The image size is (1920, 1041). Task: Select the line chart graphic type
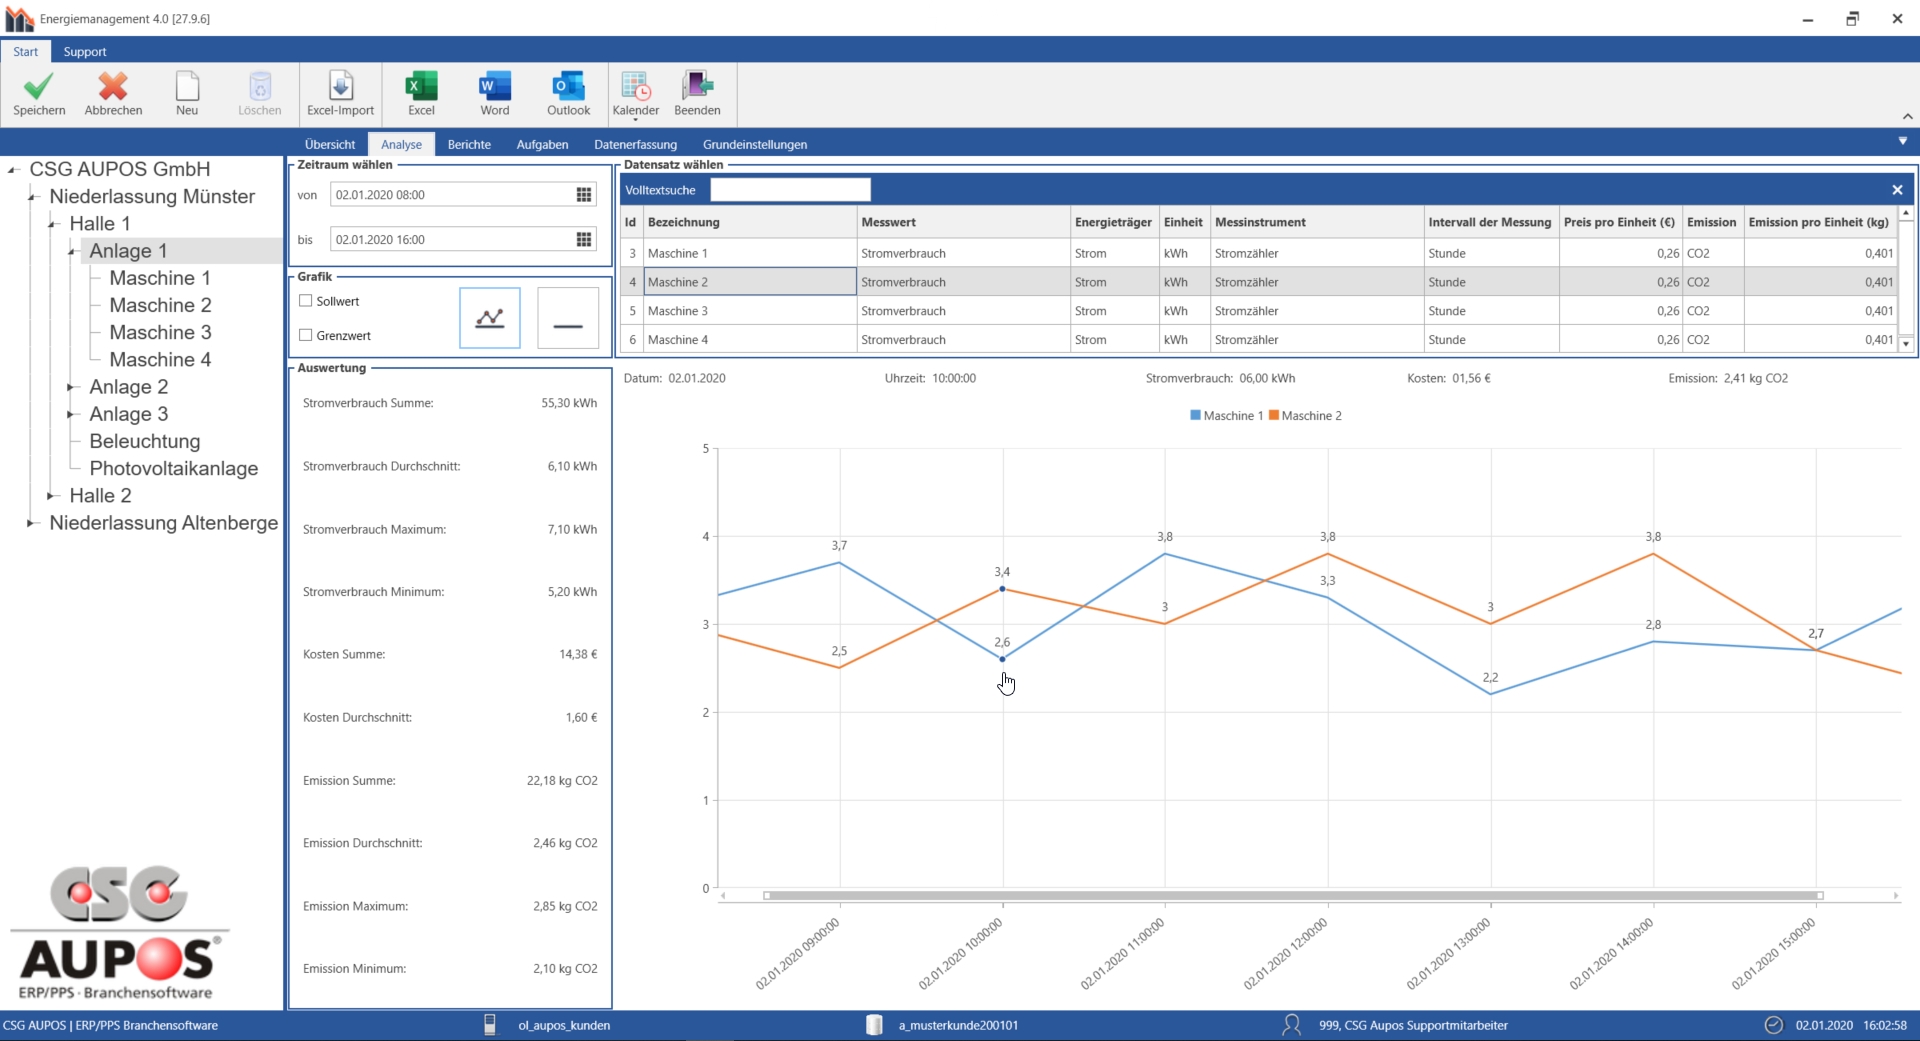click(490, 318)
